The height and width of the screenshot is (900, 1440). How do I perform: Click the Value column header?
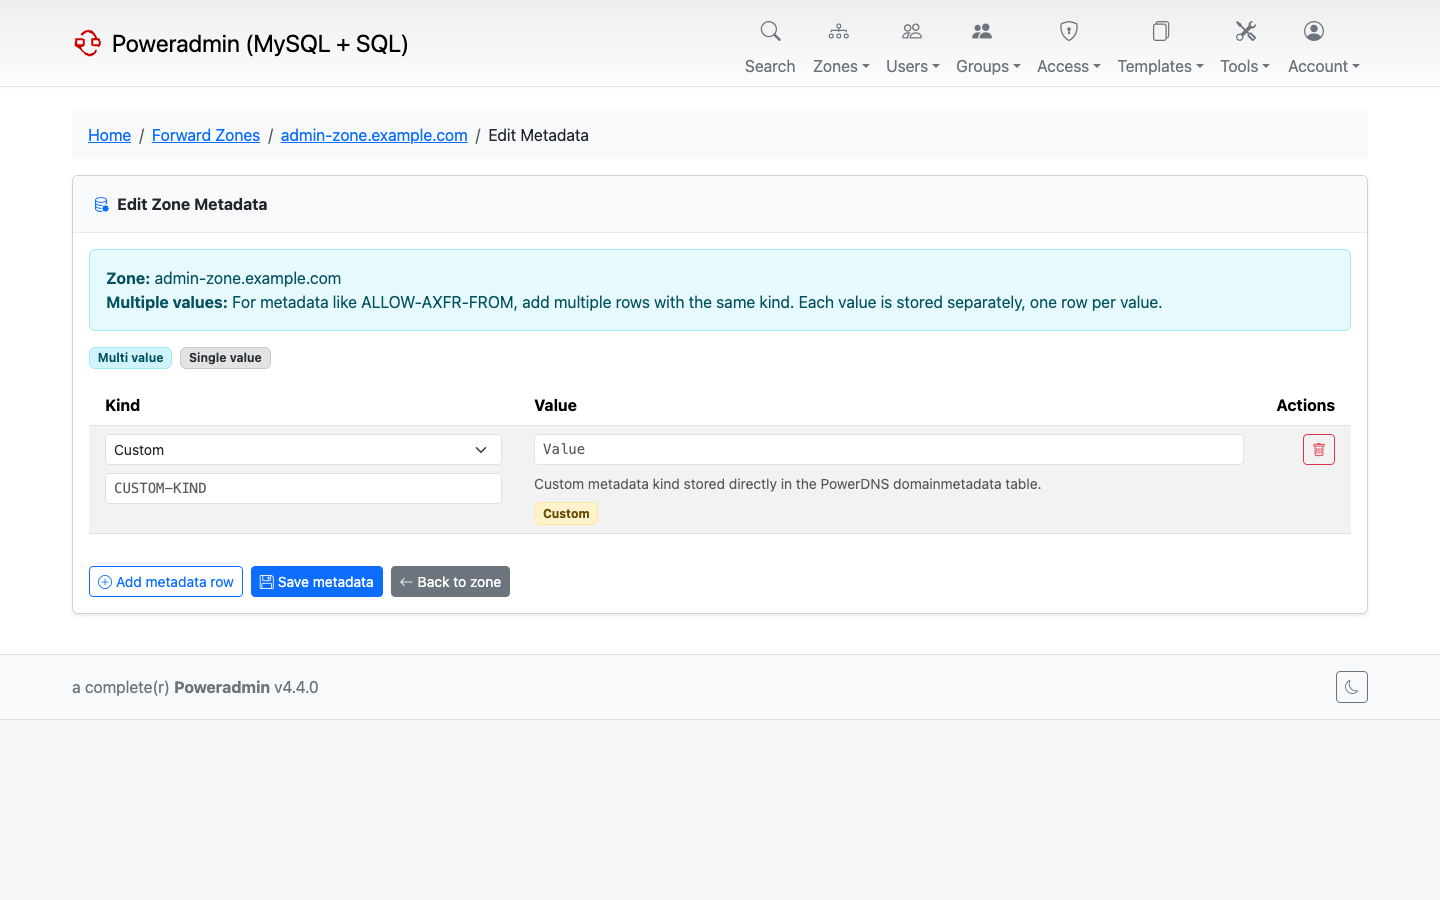555,405
